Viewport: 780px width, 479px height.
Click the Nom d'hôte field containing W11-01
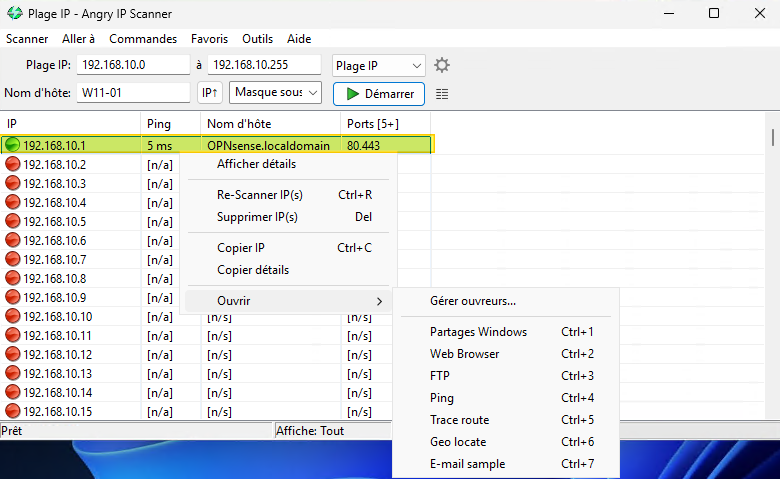tap(133, 93)
